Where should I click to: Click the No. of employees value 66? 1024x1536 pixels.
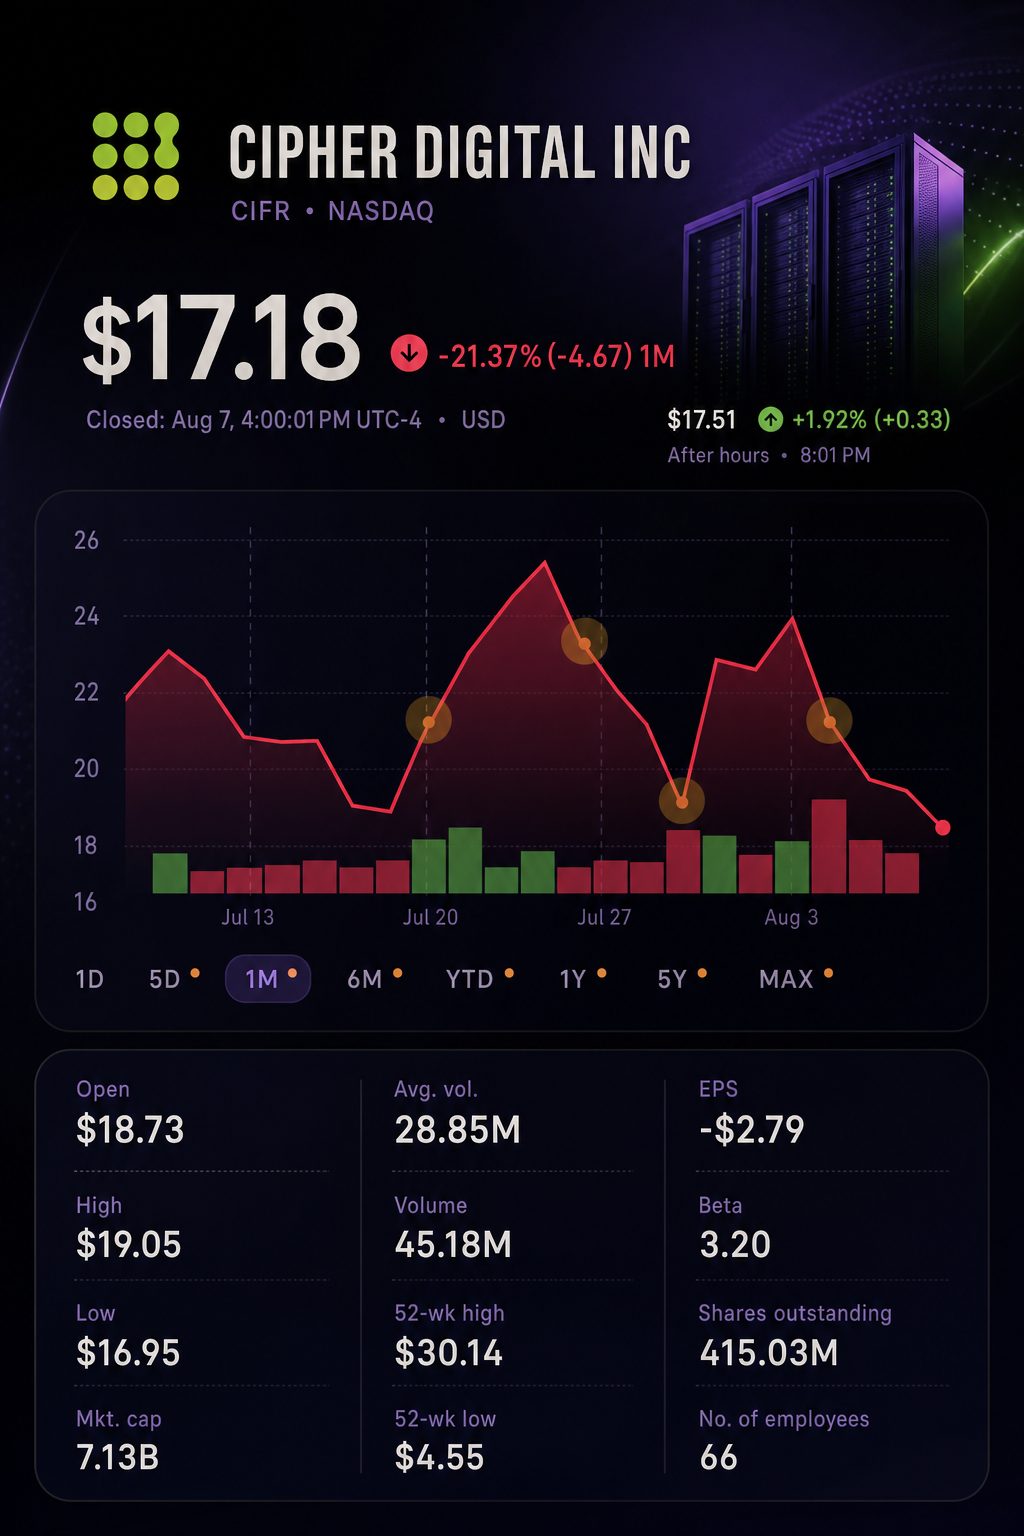coord(718,1458)
